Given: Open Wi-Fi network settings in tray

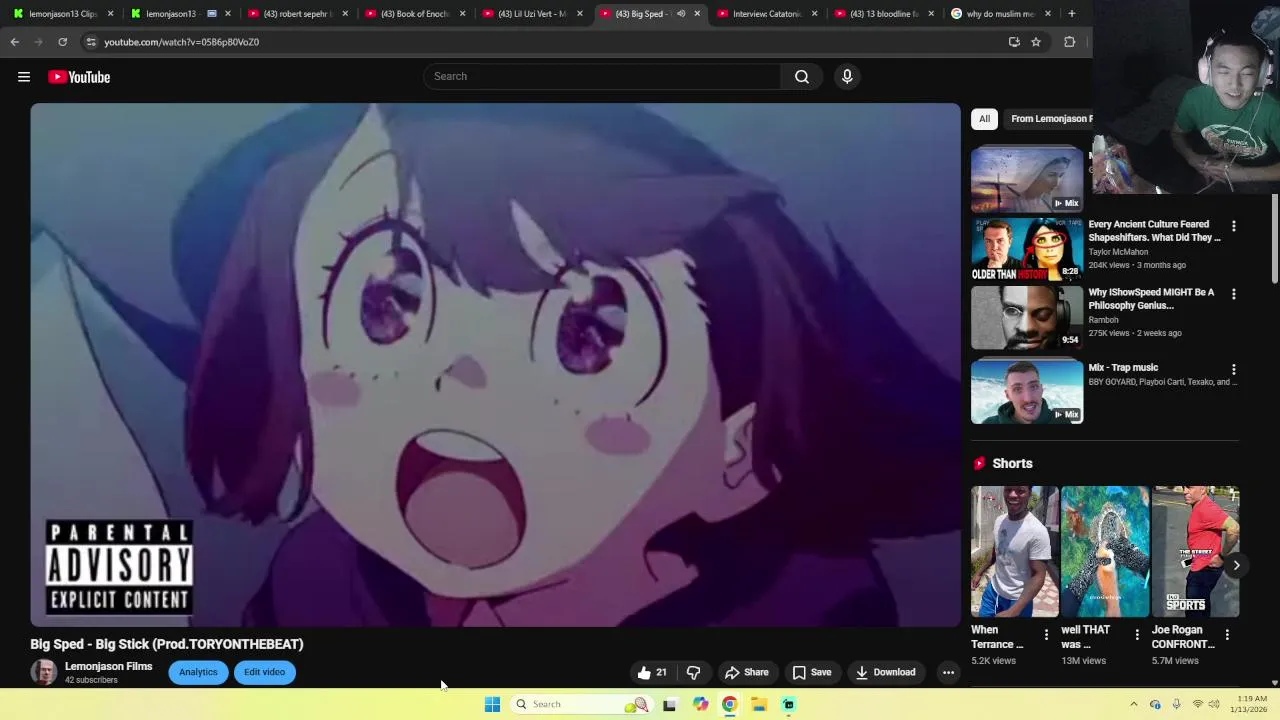Looking at the screenshot, I should (x=1197, y=704).
